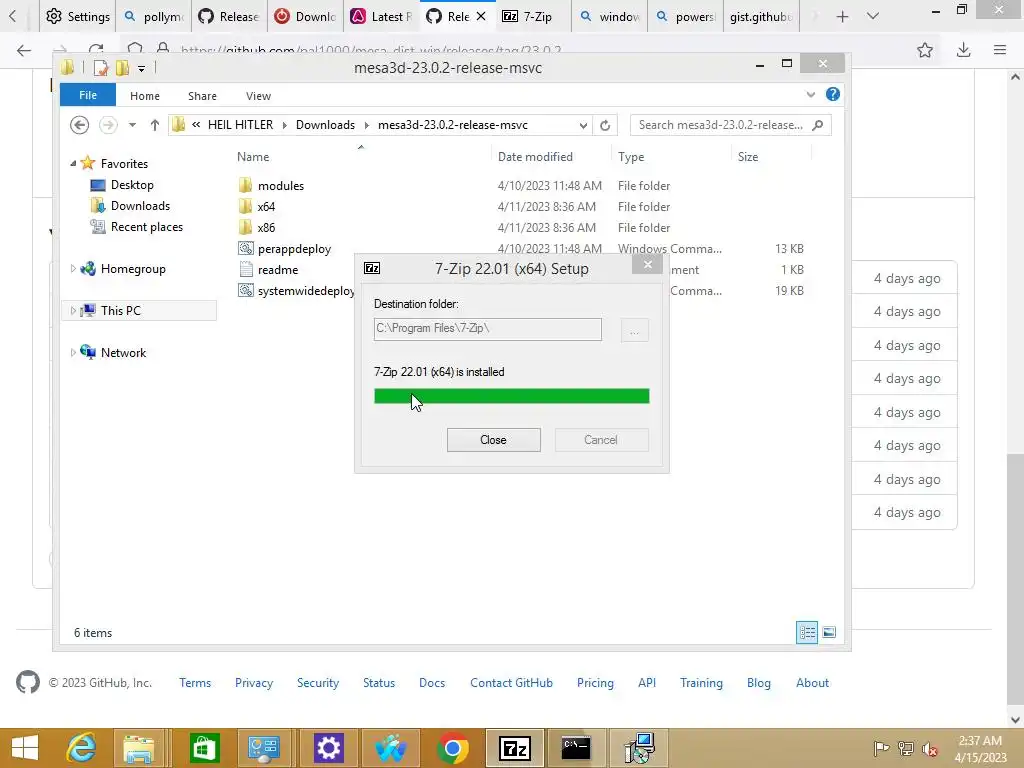1024x768 pixels.
Task: Open the View ribbon tab
Action: point(258,96)
